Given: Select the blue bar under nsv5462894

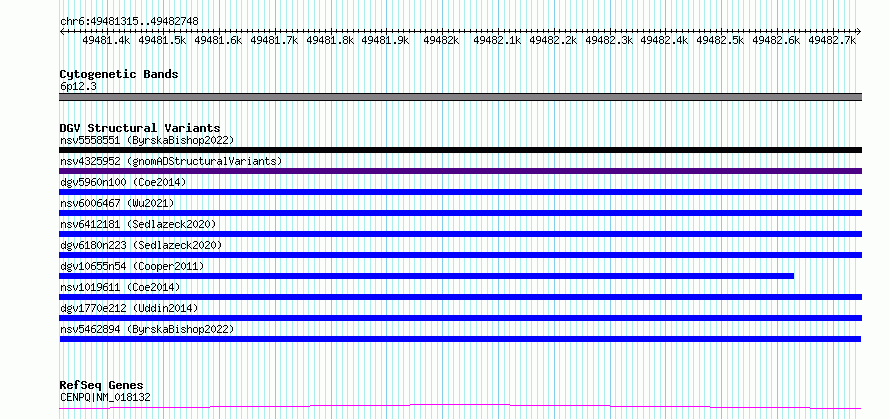Looking at the screenshot, I should coord(460,339).
